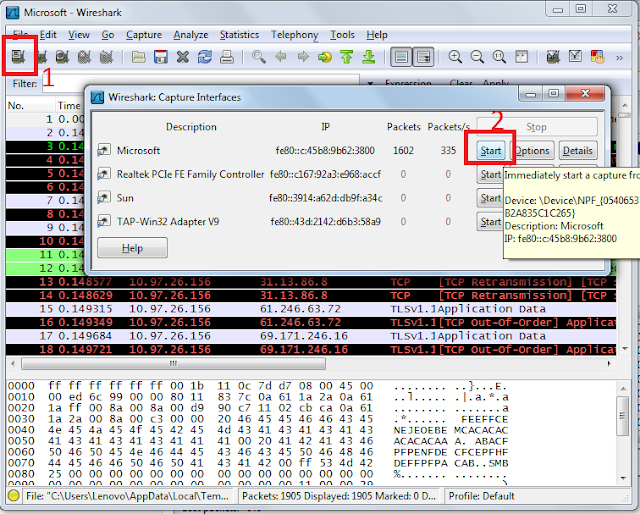Start capture on Sun interface
This screenshot has width=640, height=514.
coord(490,198)
